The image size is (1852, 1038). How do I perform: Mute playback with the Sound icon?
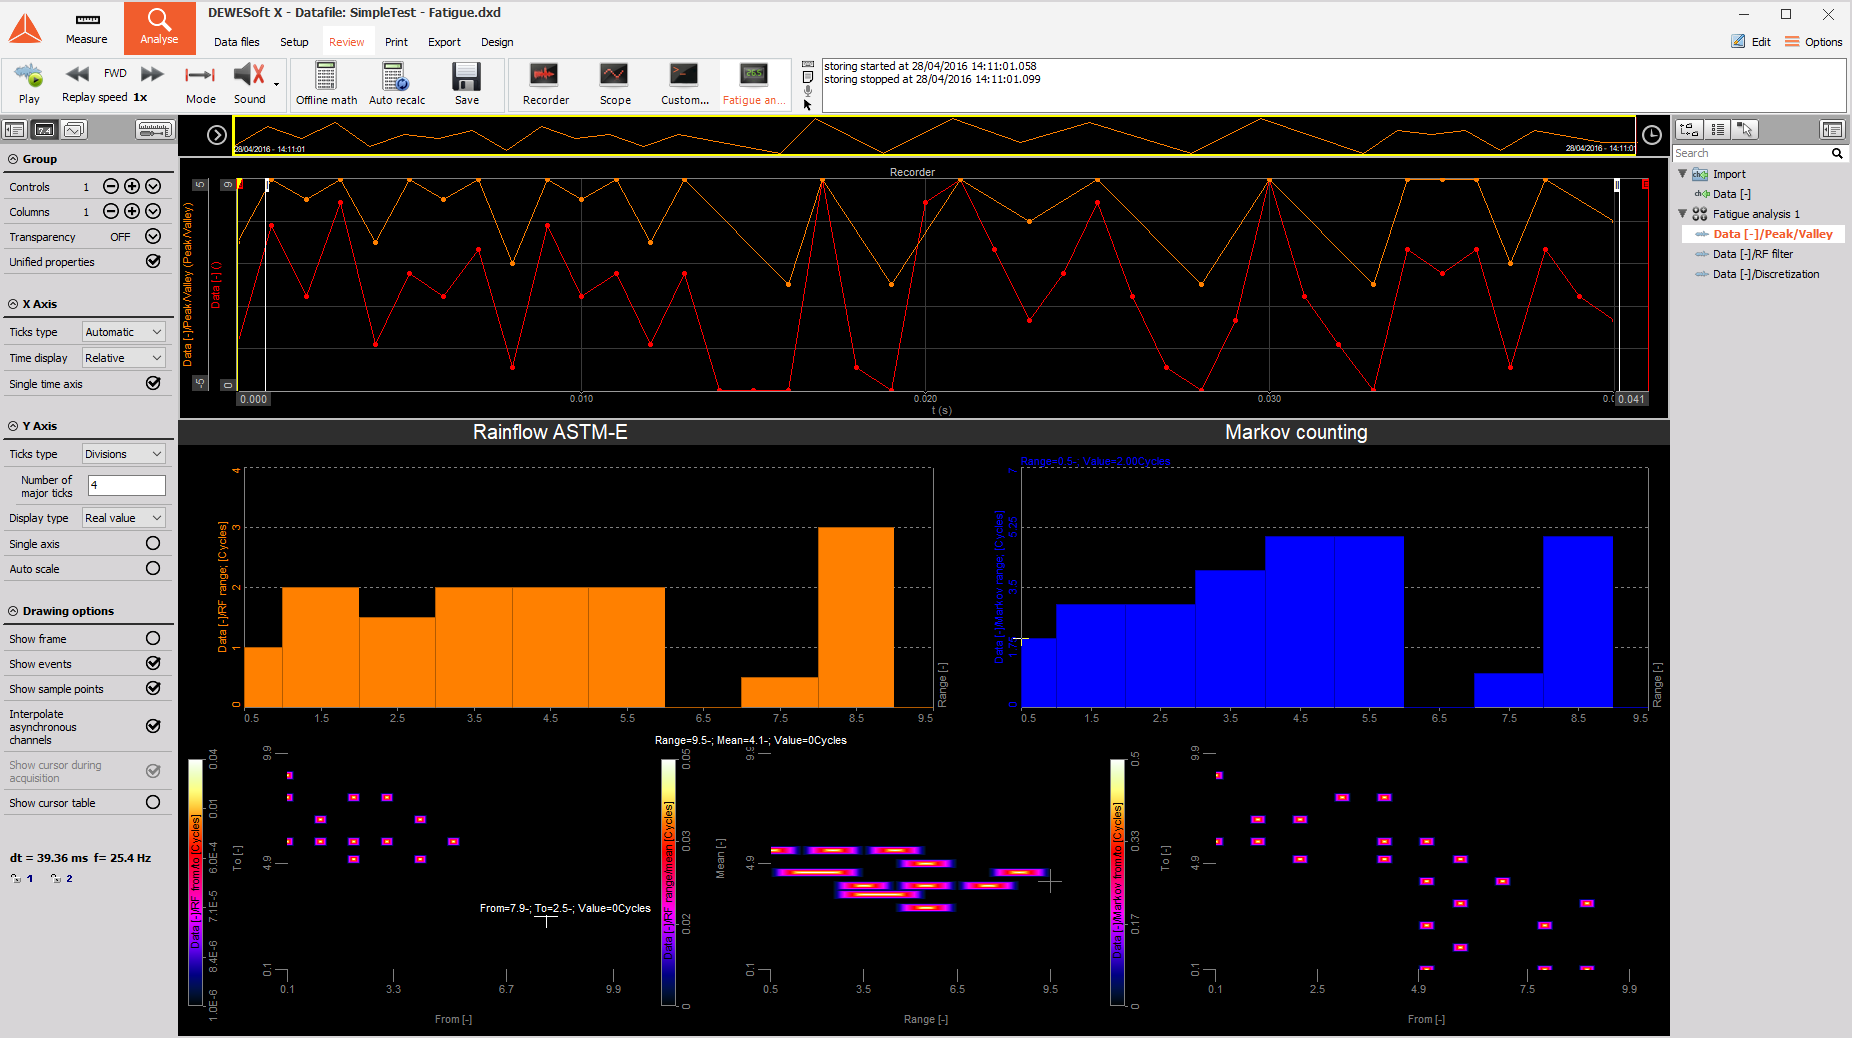249,76
